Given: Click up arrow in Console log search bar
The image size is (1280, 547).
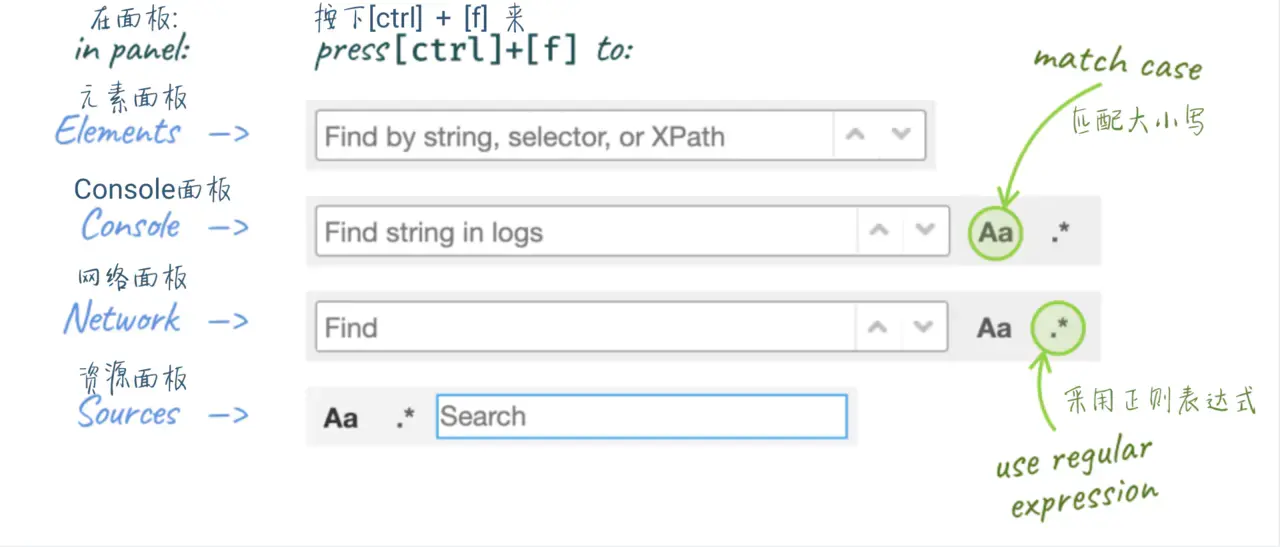Looking at the screenshot, I should [x=879, y=231].
